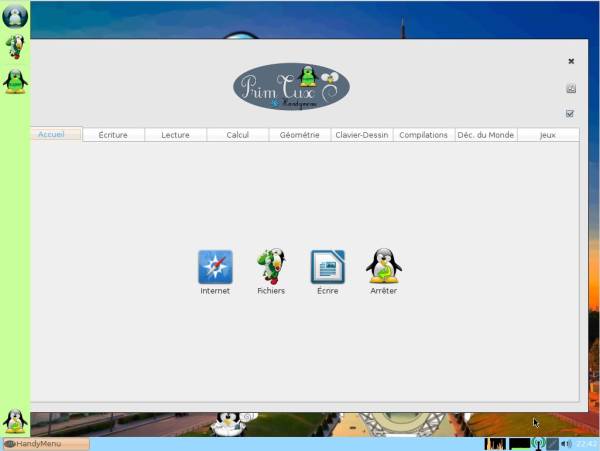
Task: Open the volume speaker tray icon
Action: [x=566, y=444]
